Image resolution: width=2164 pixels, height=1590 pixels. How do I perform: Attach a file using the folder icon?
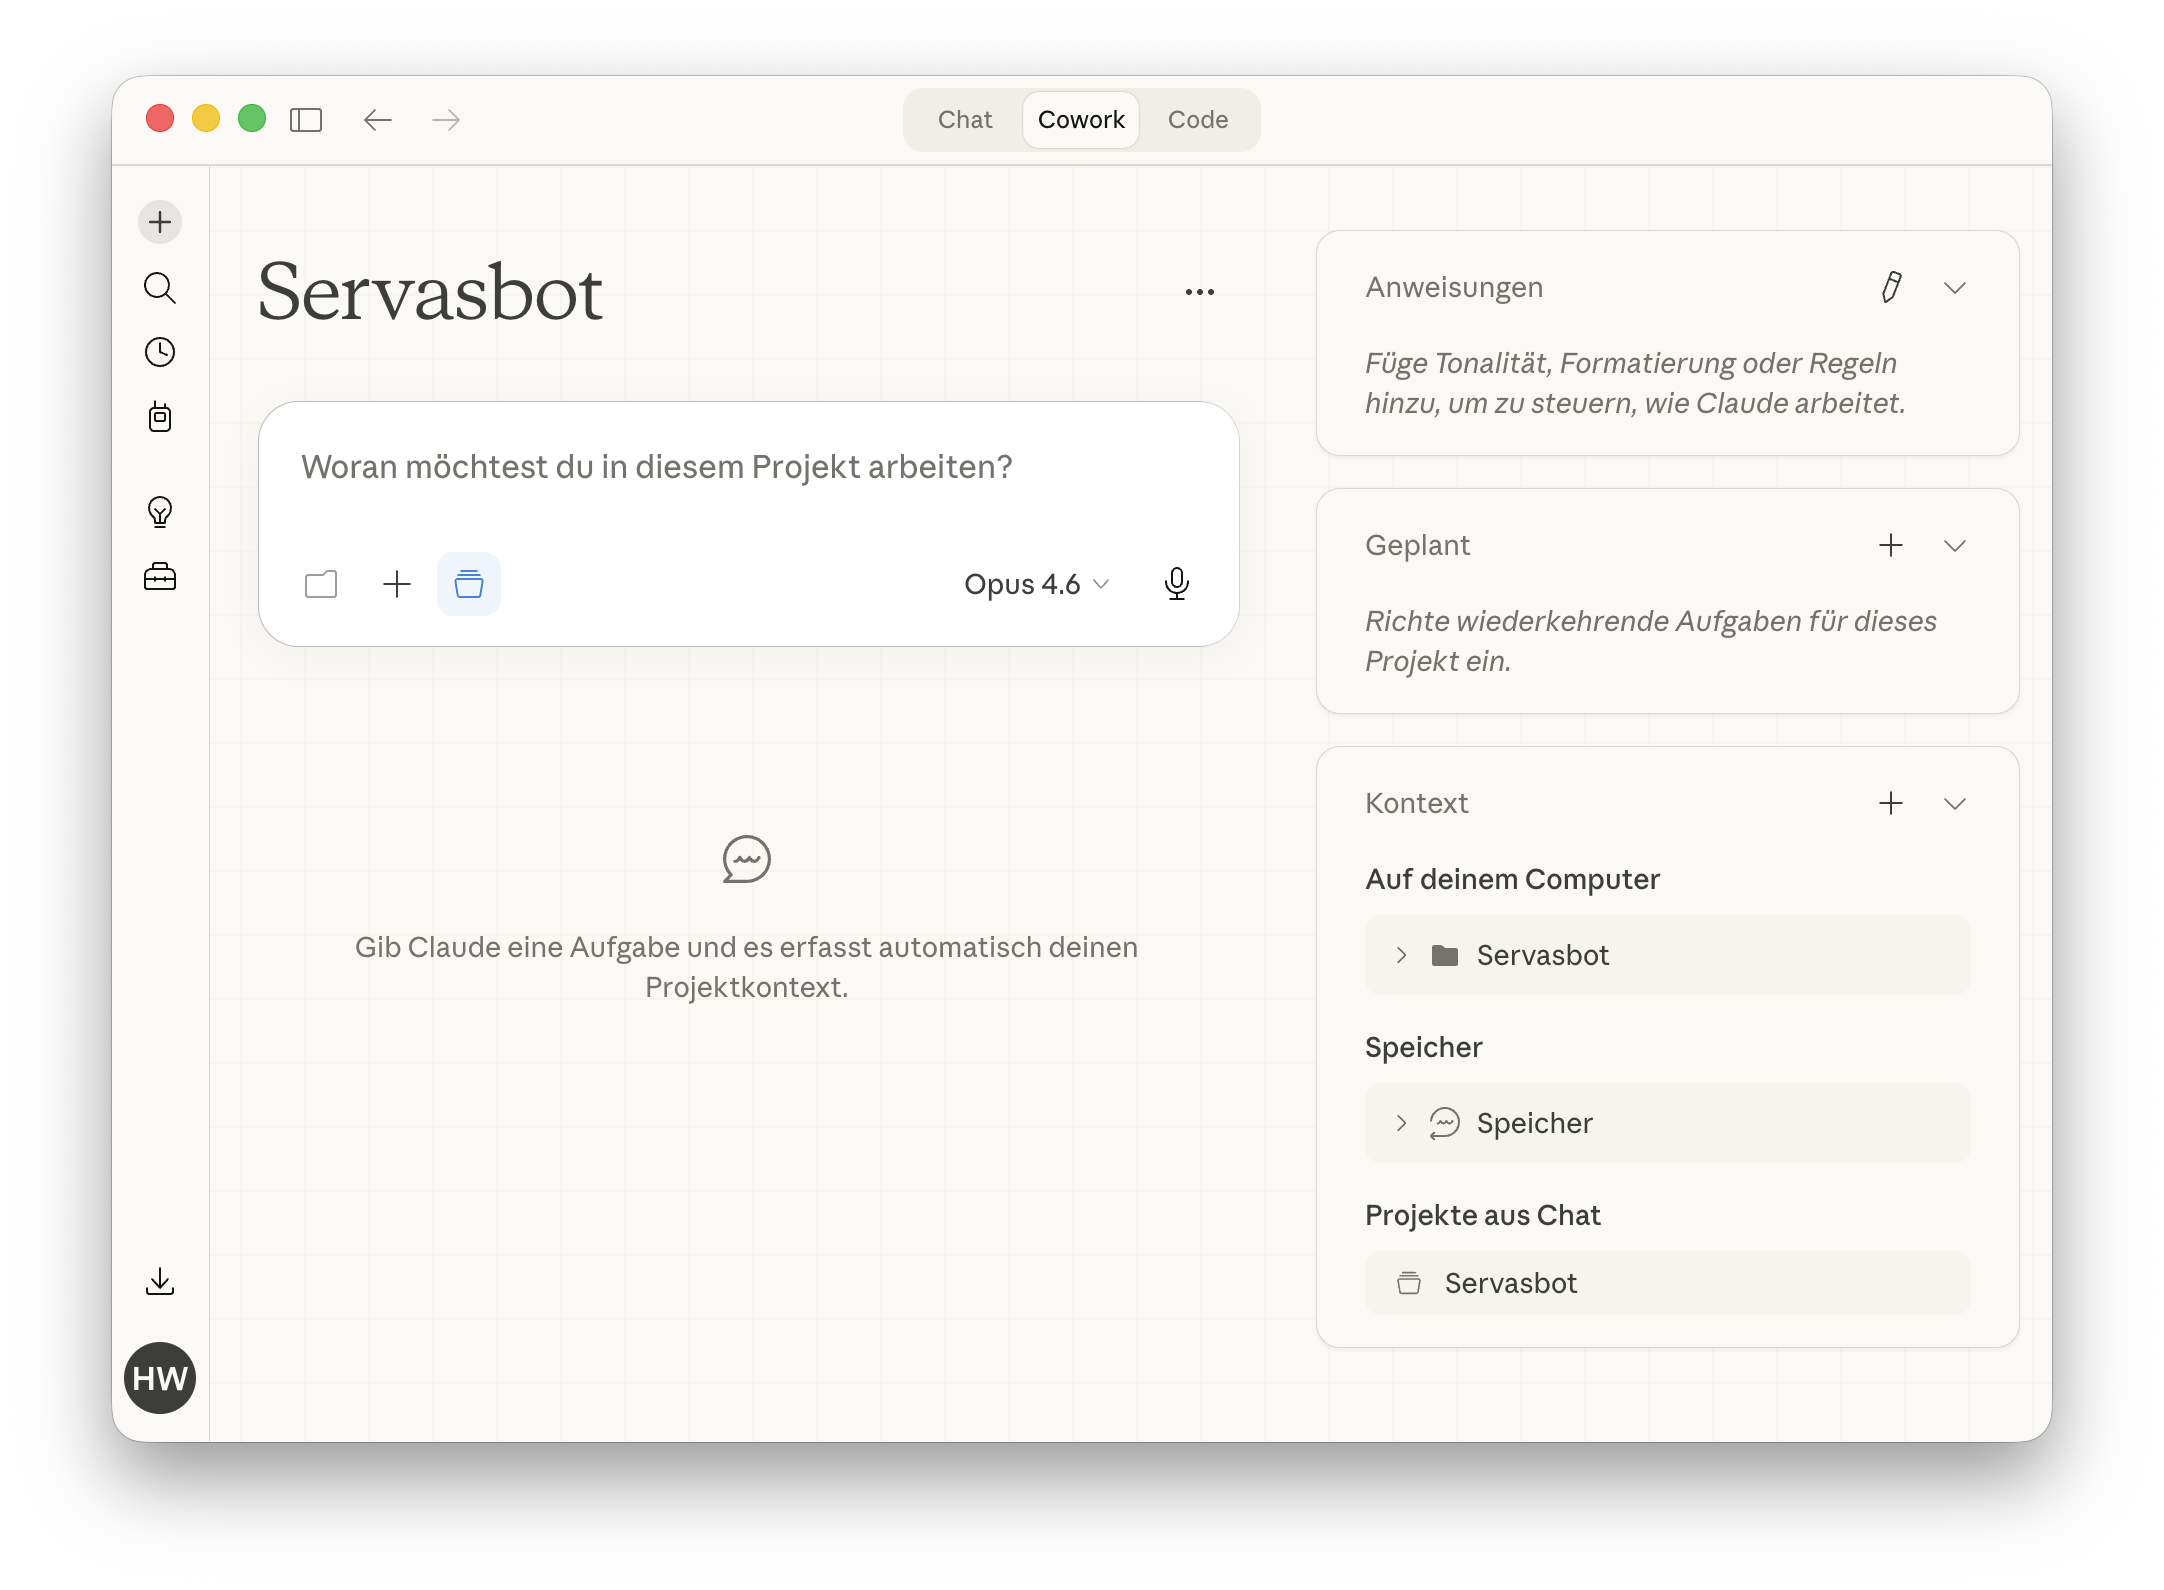click(x=320, y=584)
